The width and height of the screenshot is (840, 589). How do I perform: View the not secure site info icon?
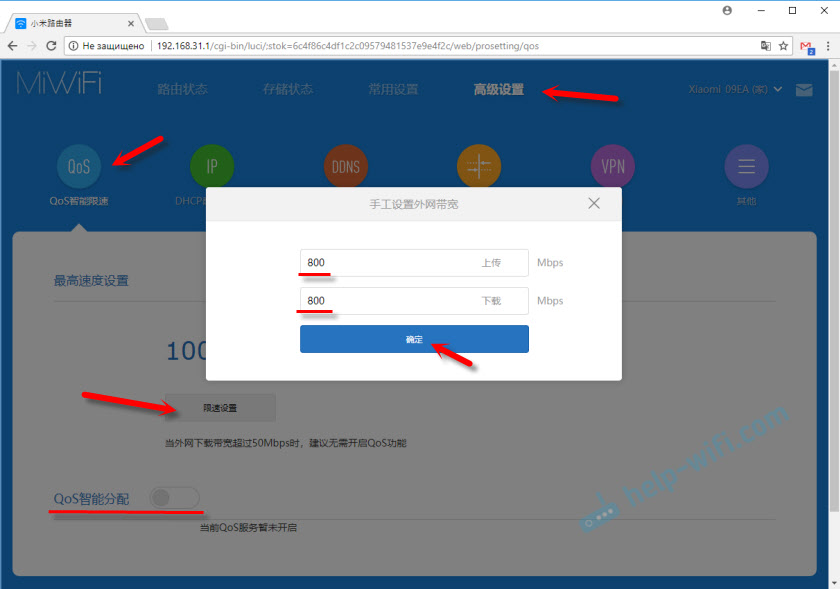click(x=73, y=46)
